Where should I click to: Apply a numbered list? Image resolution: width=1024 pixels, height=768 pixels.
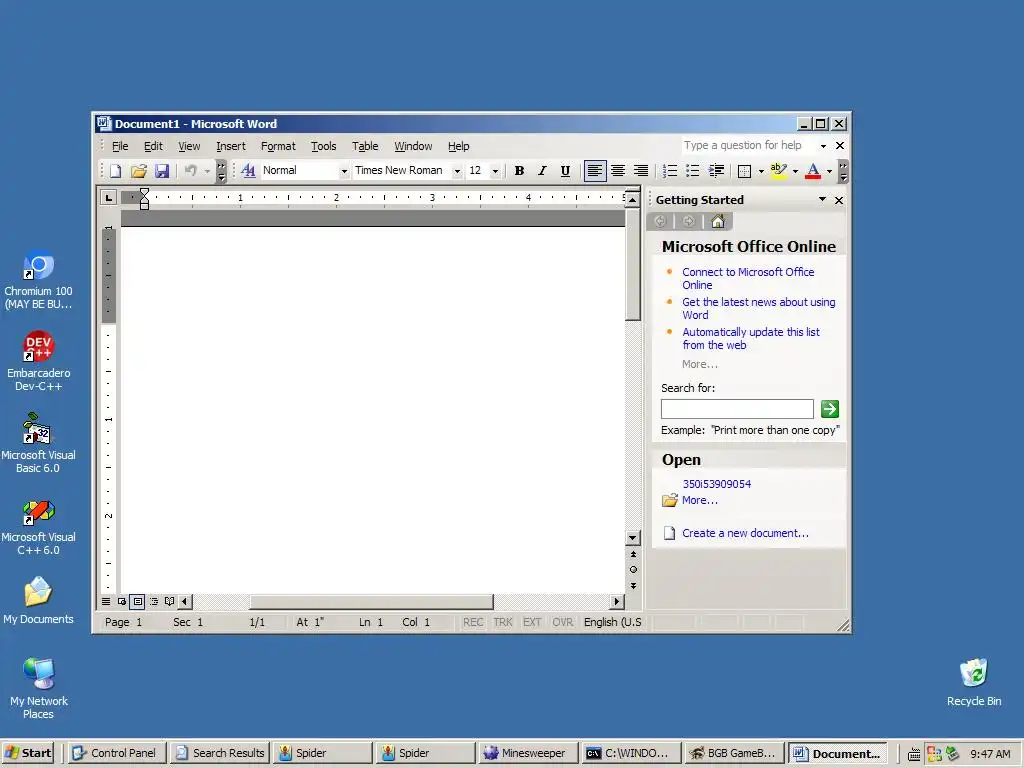[670, 171]
